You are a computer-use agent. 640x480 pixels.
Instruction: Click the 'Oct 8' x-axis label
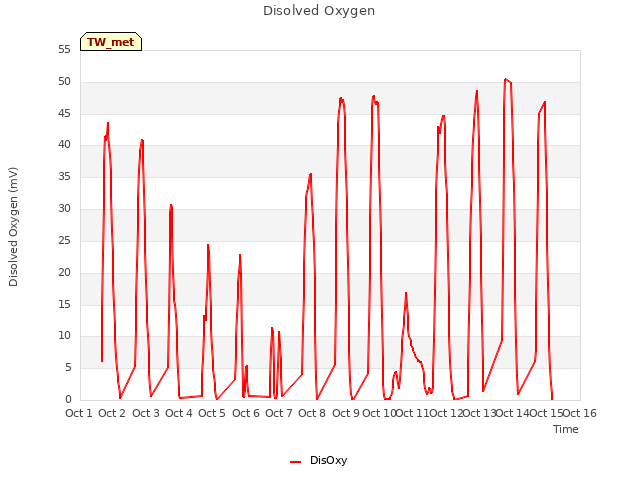[x=312, y=413]
